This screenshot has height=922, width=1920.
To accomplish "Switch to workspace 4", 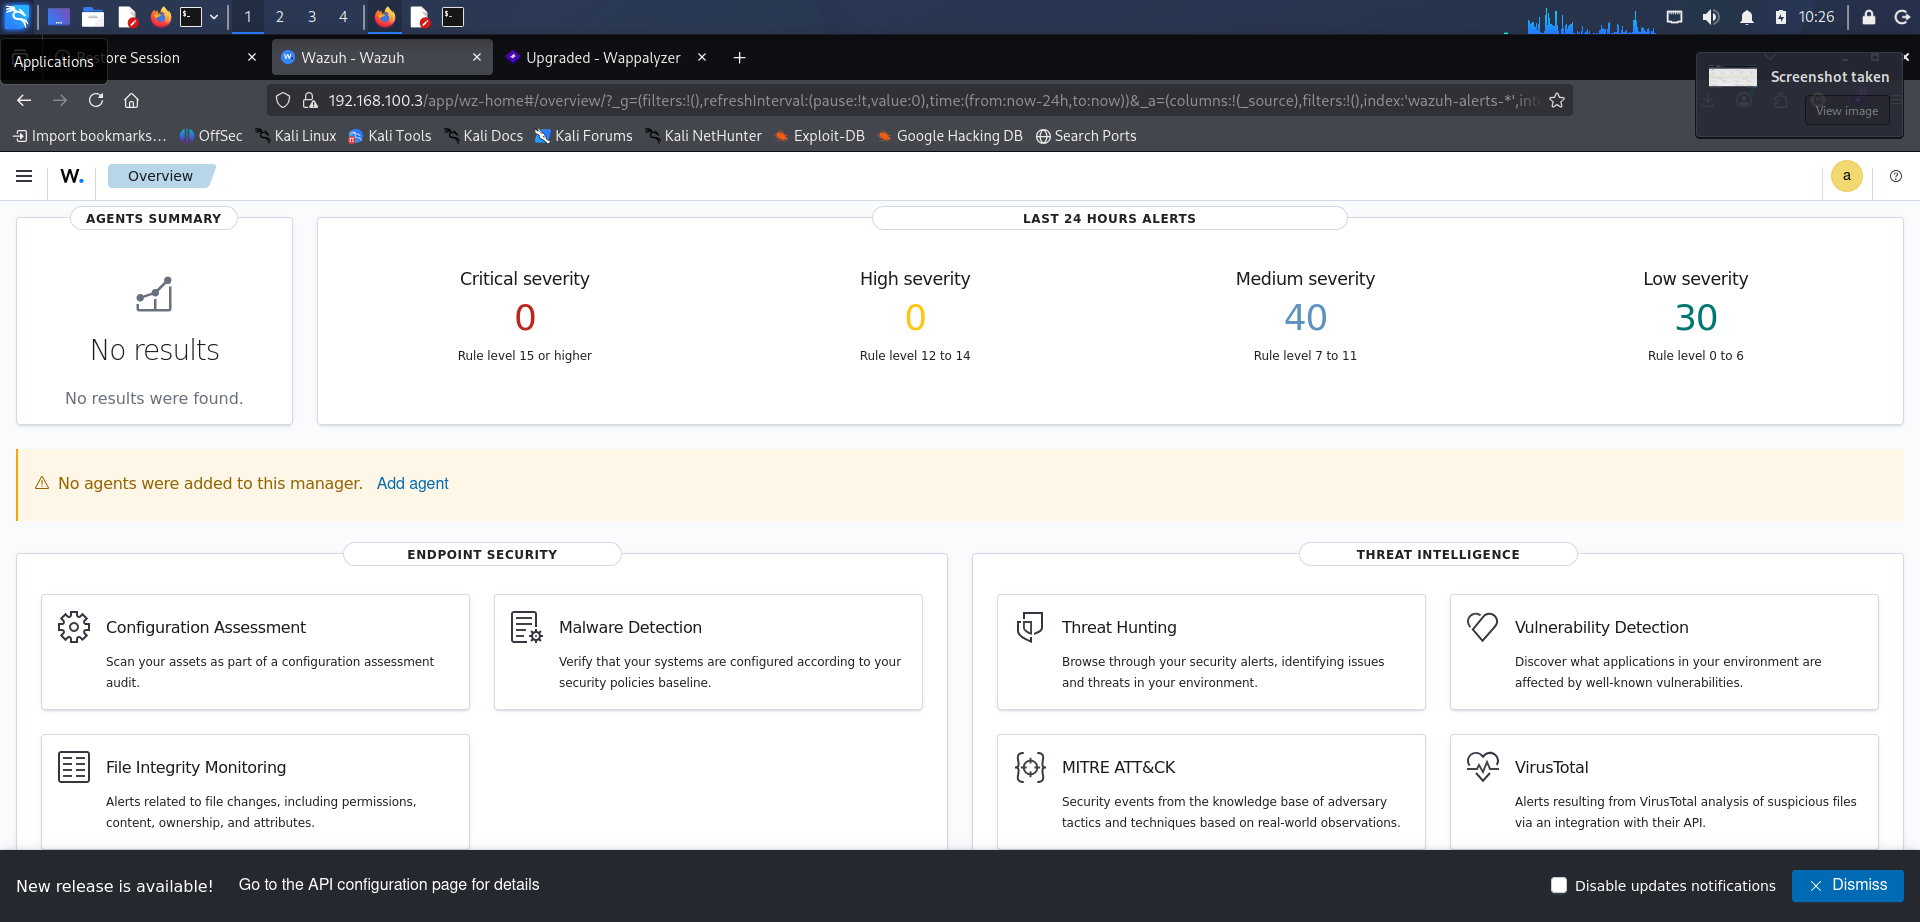I will (x=343, y=17).
